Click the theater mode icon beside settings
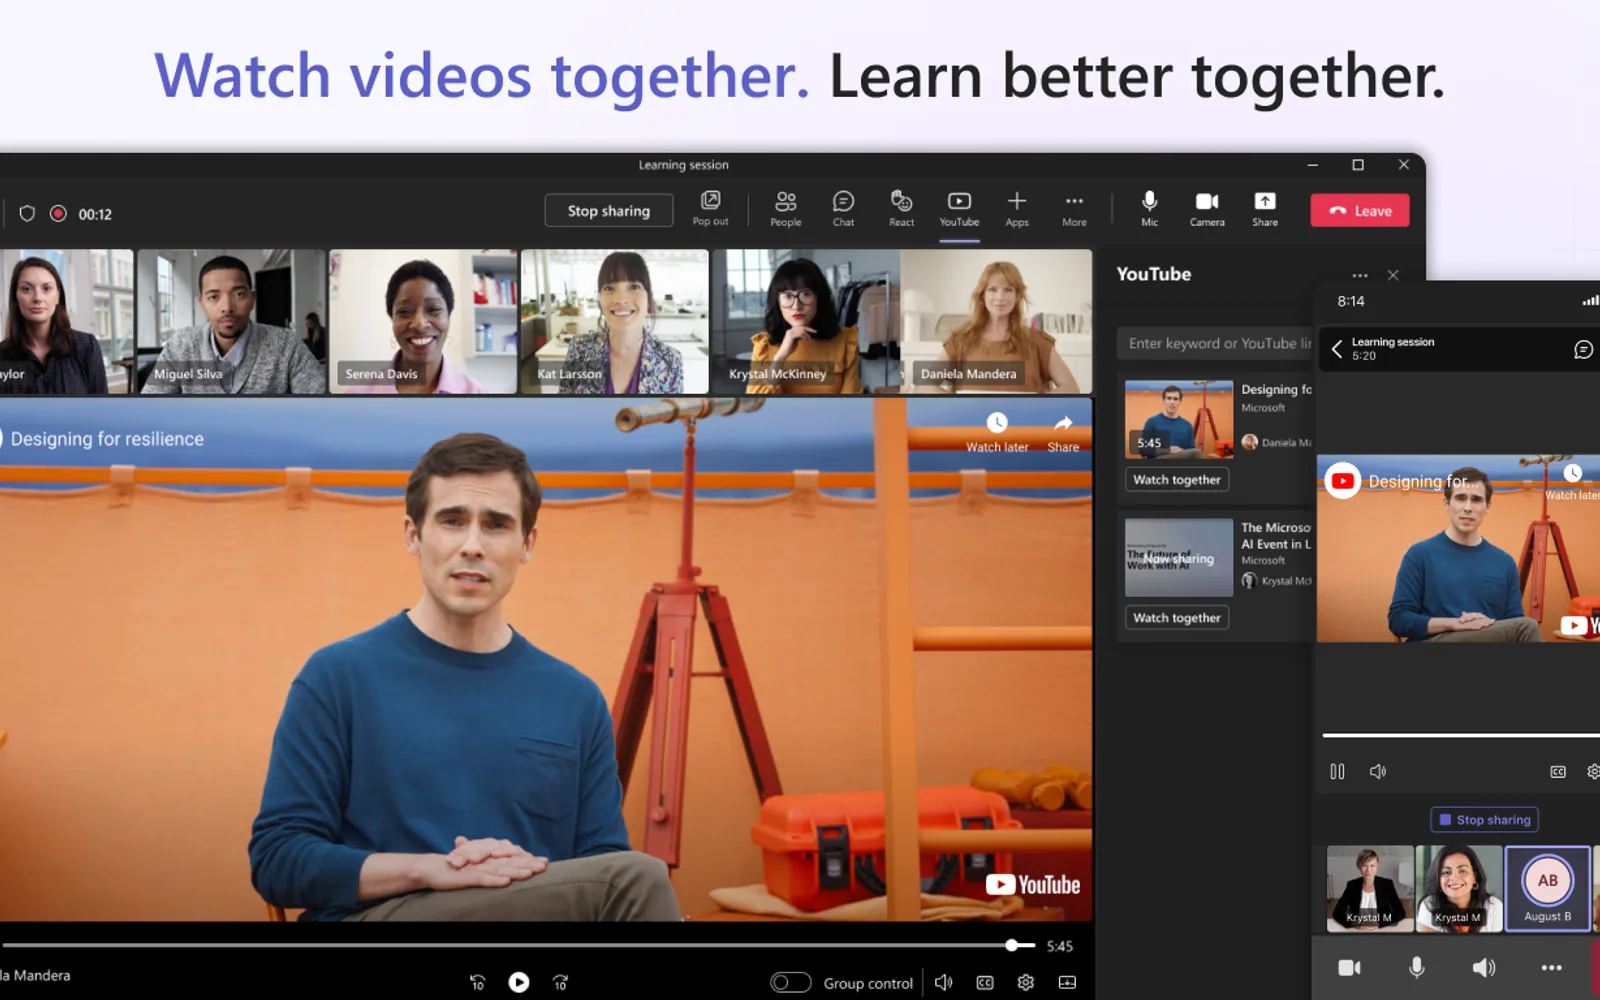The width and height of the screenshot is (1600, 1000). point(1068,983)
